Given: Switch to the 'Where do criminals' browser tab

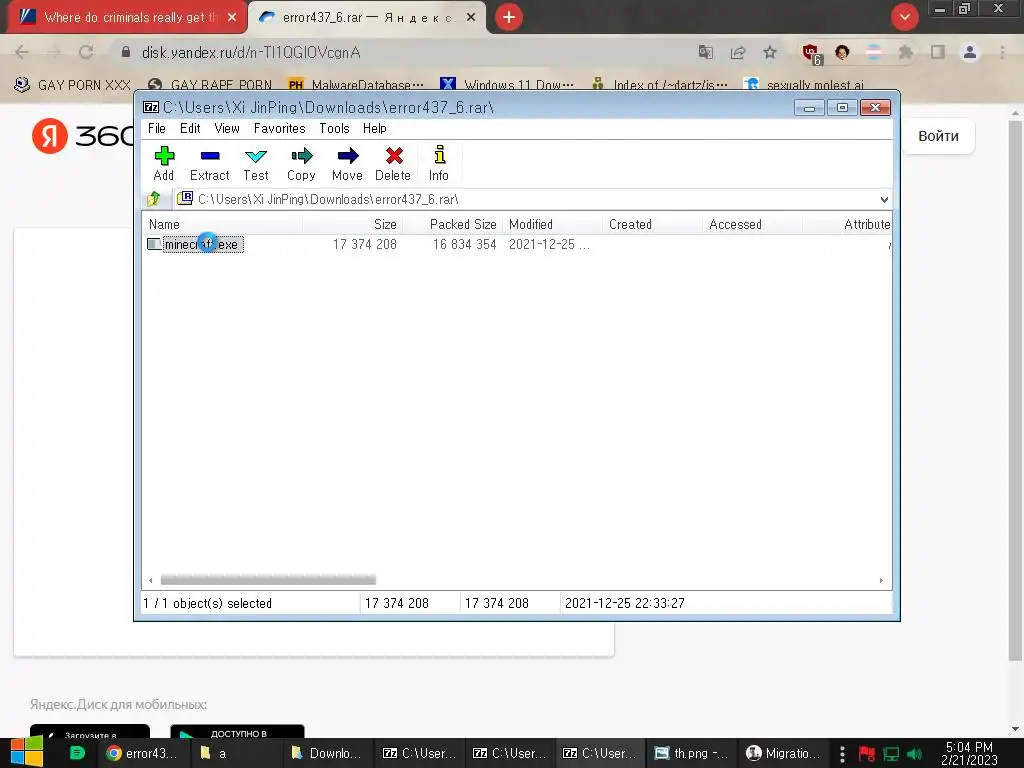Looking at the screenshot, I should click(127, 17).
